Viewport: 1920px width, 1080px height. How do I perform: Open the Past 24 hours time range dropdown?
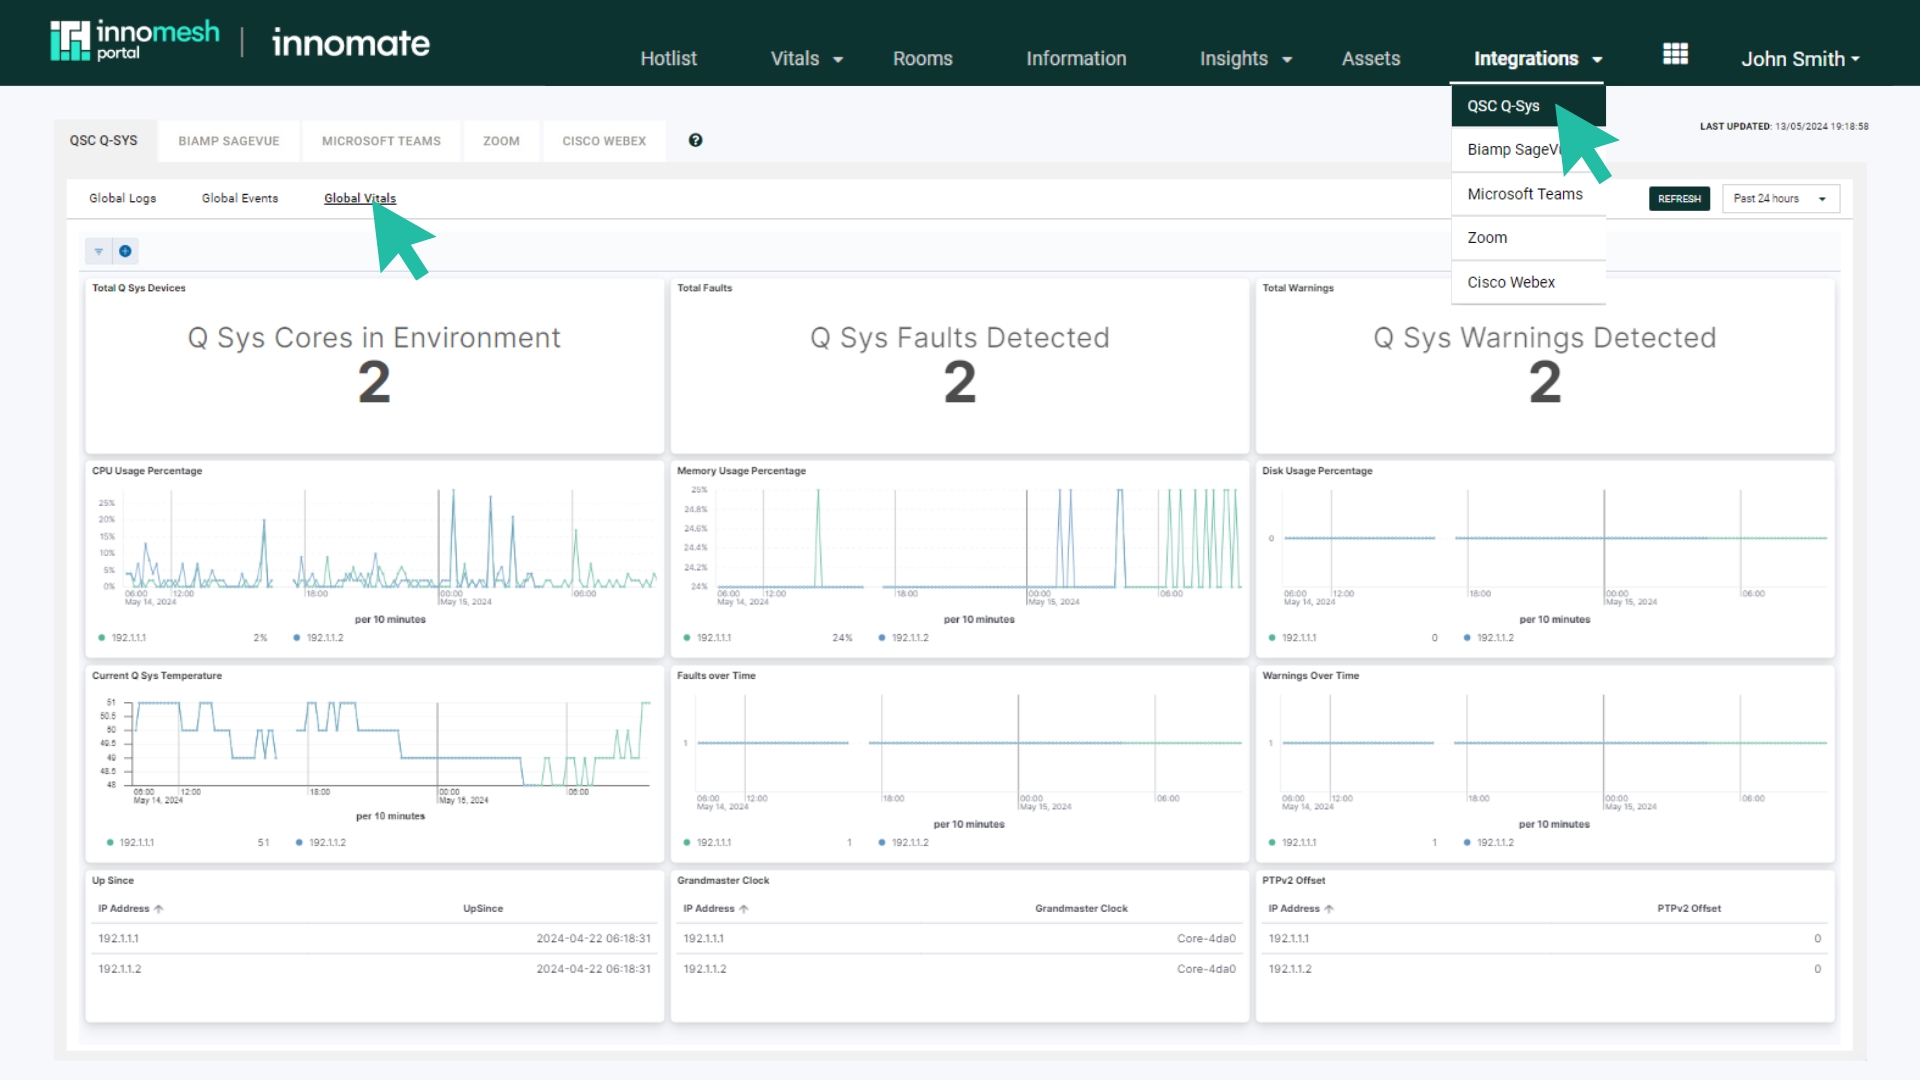1781,199
